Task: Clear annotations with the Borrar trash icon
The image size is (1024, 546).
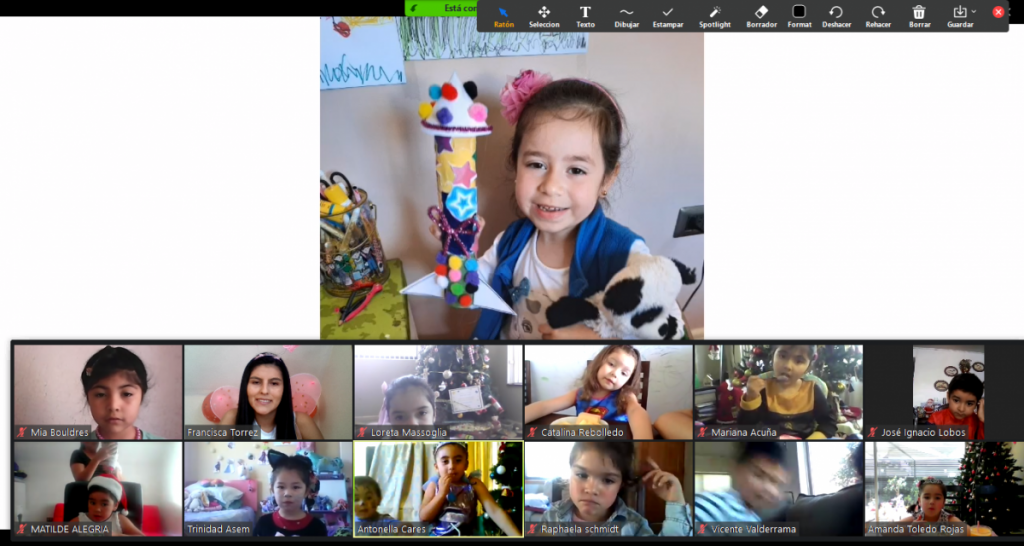Action: coord(918,15)
